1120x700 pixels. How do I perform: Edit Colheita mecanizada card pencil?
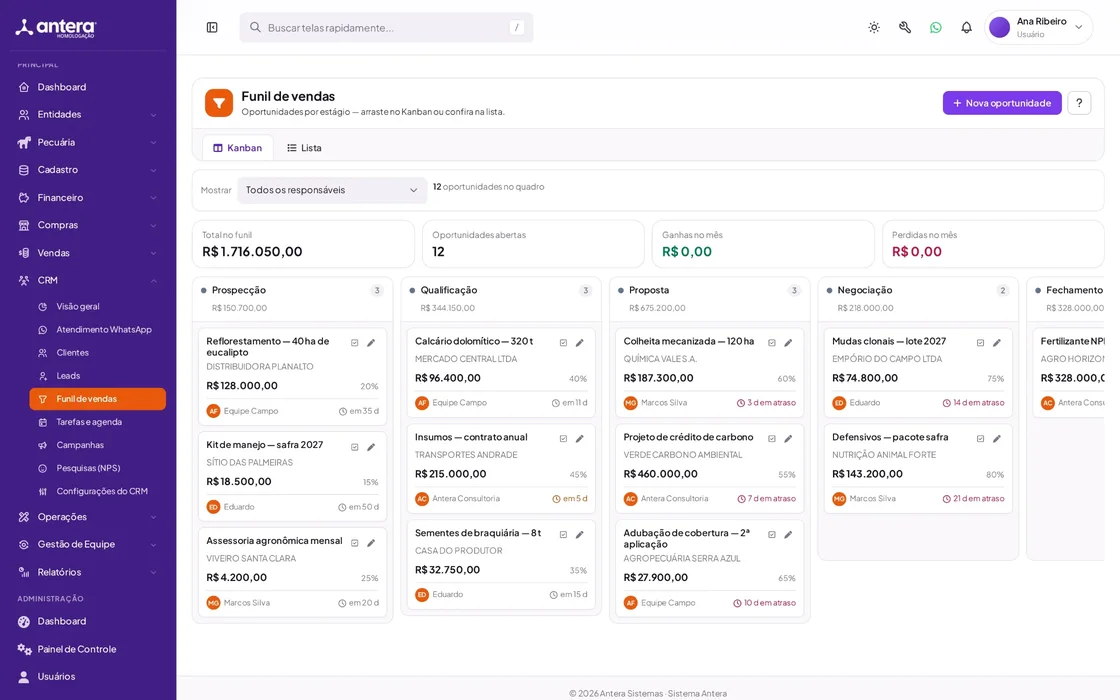tap(789, 343)
